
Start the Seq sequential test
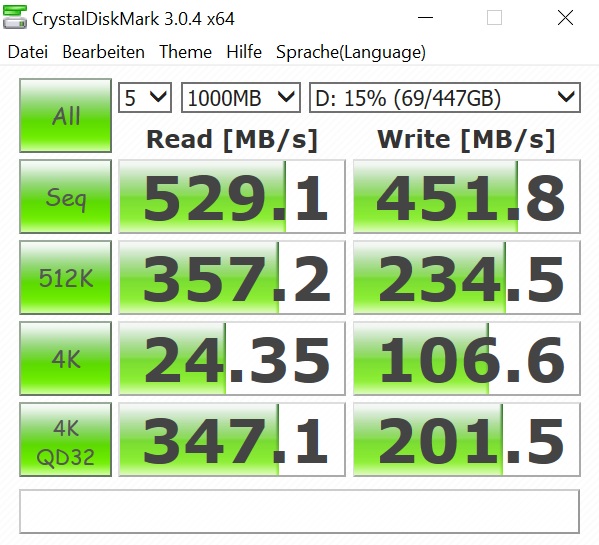65,196
